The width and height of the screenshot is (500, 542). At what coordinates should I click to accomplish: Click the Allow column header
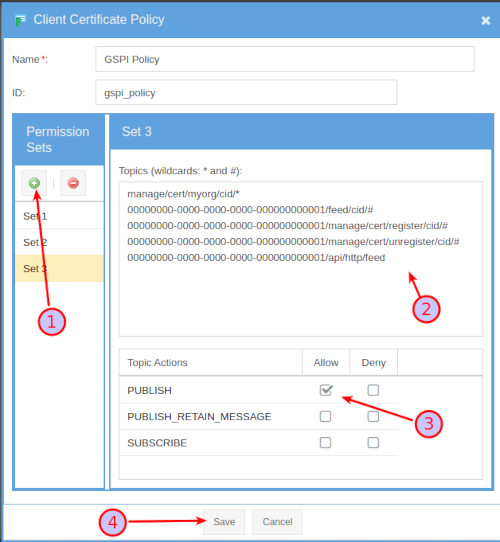[x=326, y=362]
